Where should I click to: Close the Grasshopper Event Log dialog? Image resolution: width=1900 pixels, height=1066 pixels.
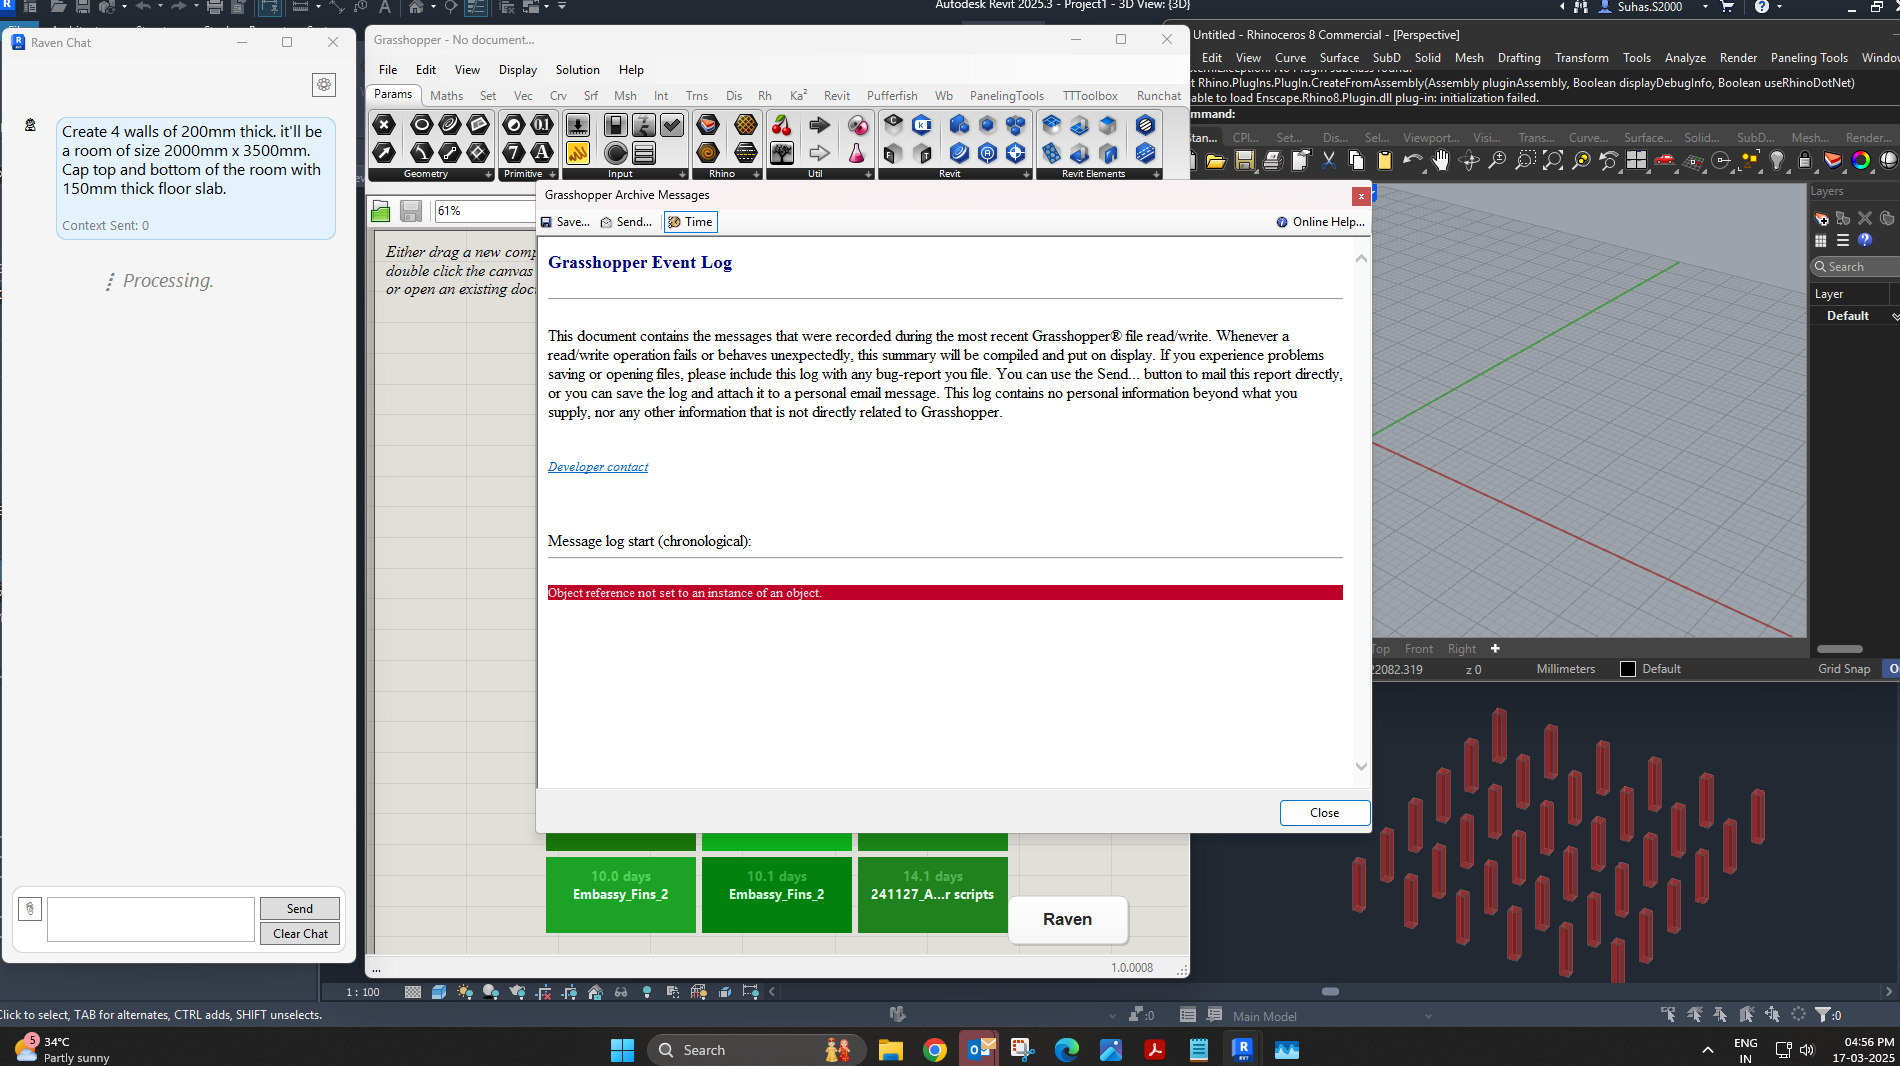pyautogui.click(x=1324, y=813)
